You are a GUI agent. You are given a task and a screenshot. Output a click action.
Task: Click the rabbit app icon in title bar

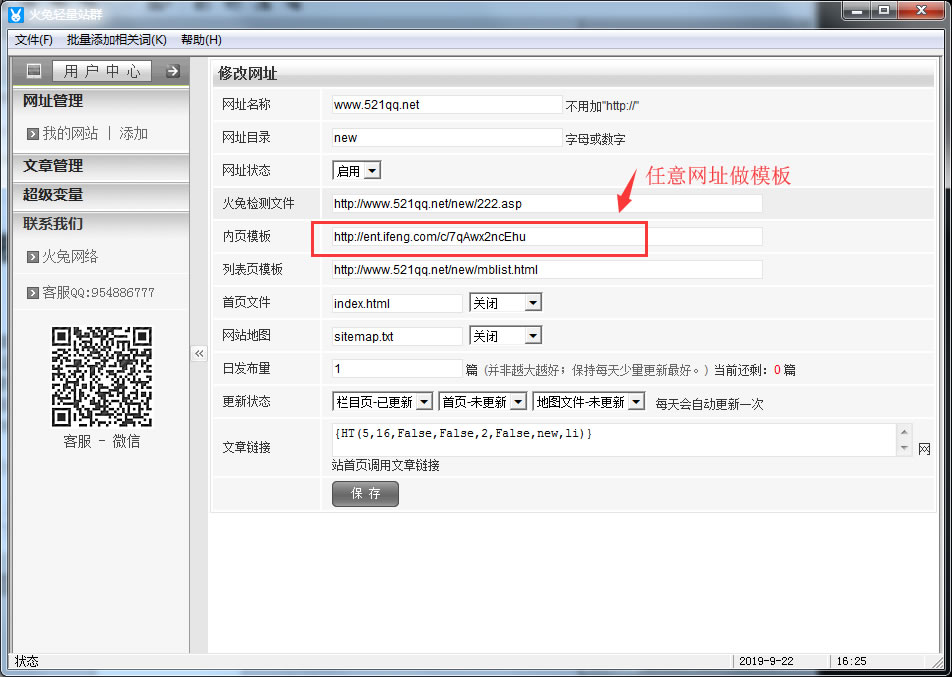(15, 14)
